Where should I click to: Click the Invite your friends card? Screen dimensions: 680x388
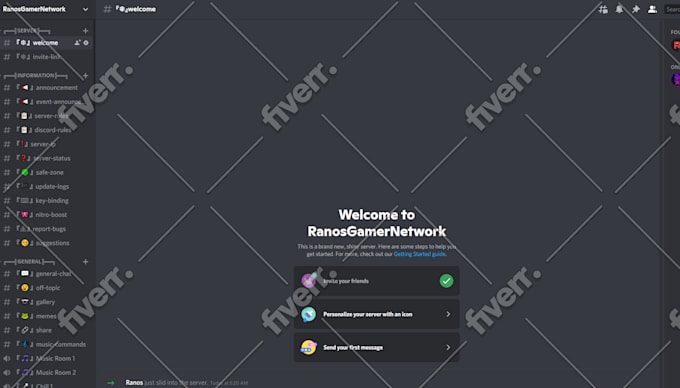(376, 281)
